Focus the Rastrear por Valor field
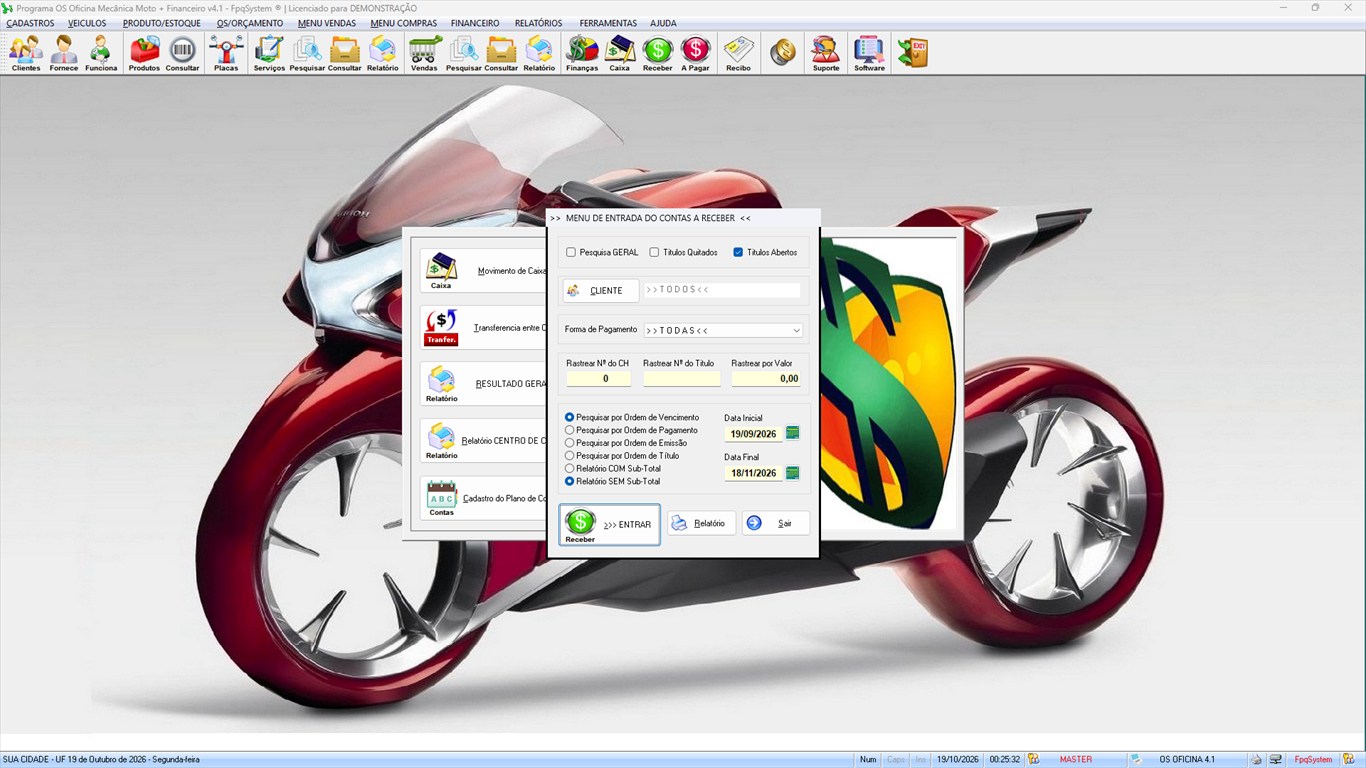 [766, 379]
